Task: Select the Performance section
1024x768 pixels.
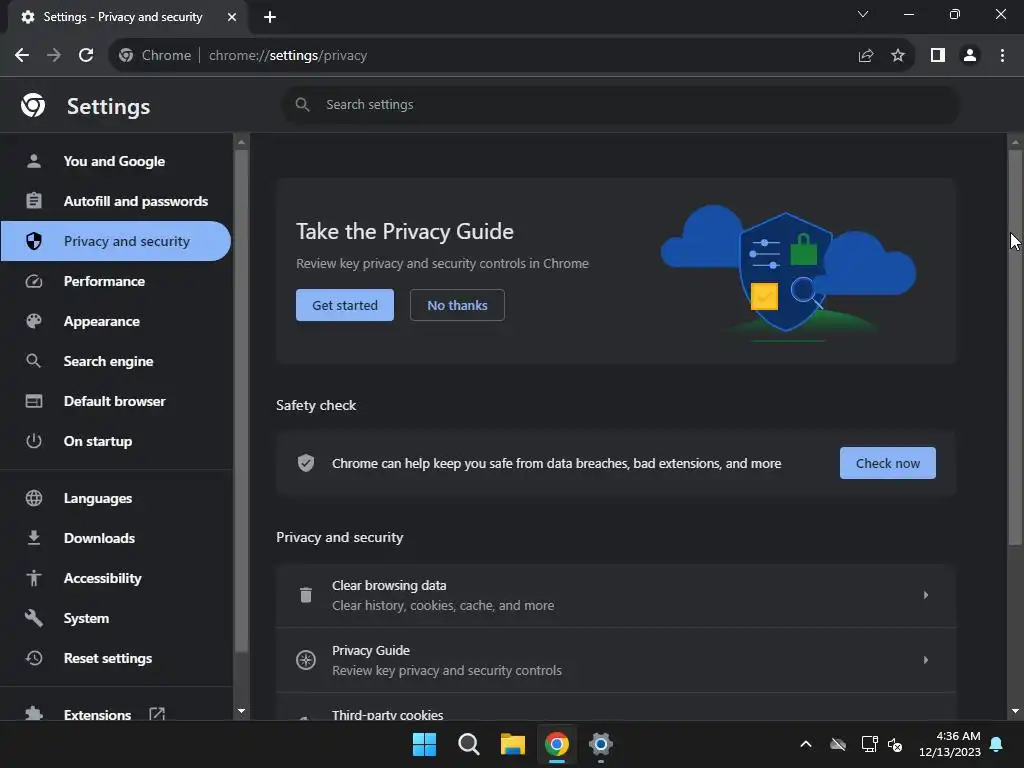Action: [x=116, y=281]
